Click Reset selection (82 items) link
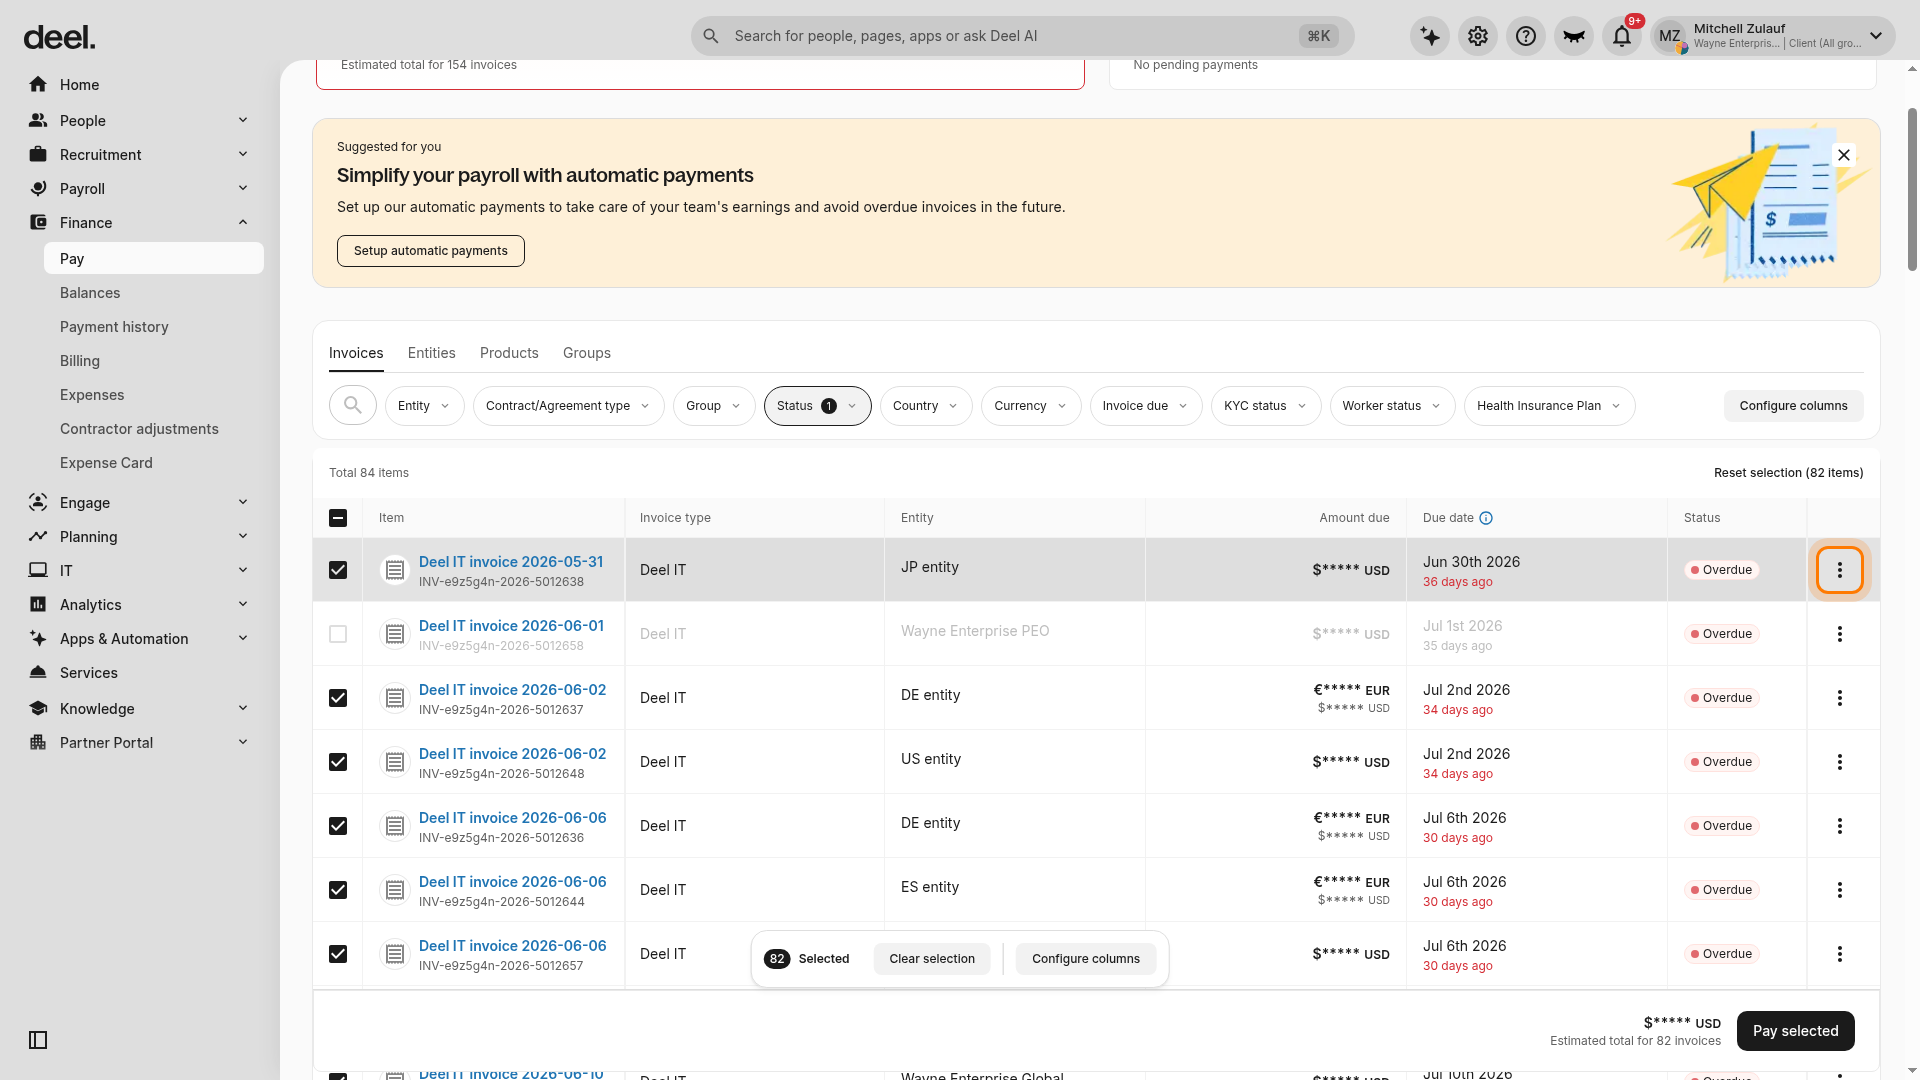 point(1789,473)
